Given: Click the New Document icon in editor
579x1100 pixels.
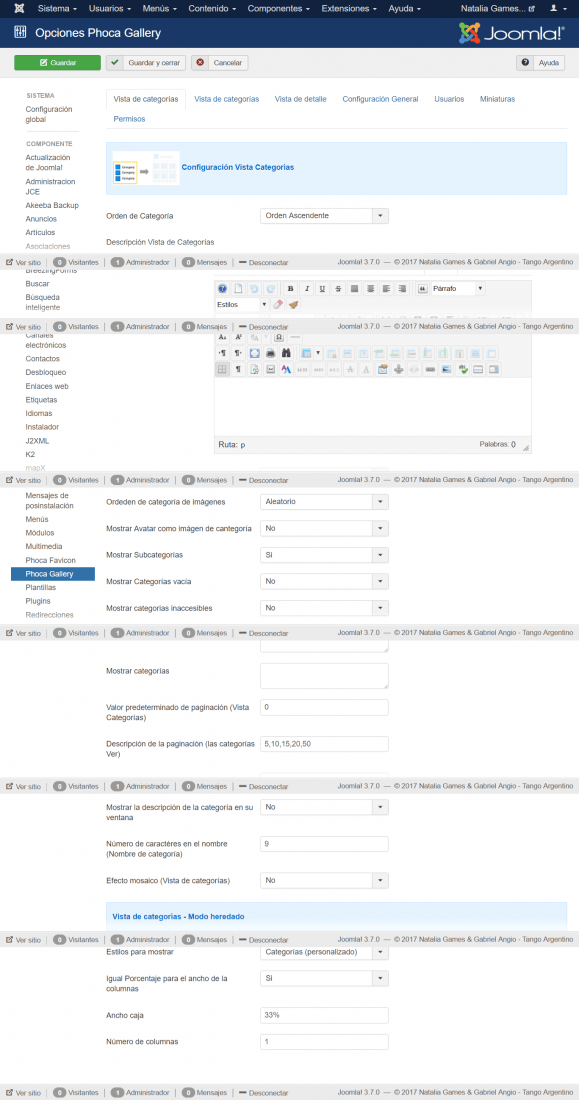Looking at the screenshot, I should point(238,289).
